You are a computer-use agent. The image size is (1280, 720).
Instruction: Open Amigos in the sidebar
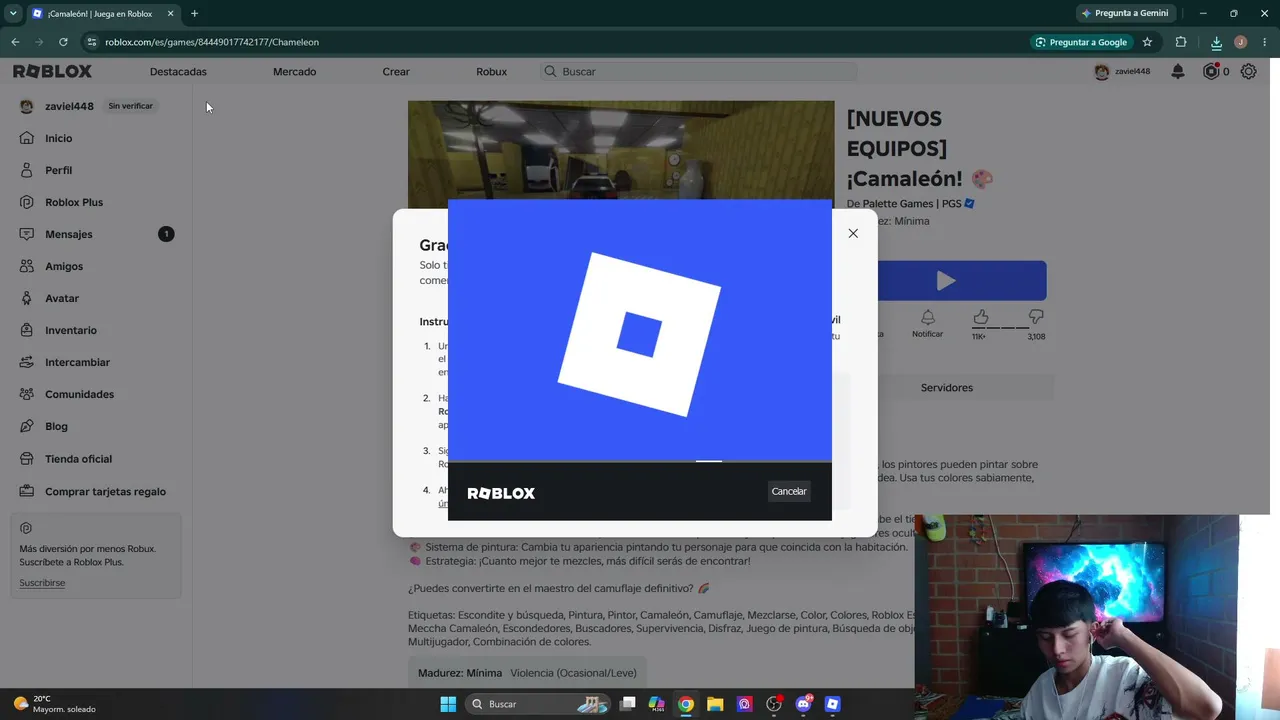point(63,266)
